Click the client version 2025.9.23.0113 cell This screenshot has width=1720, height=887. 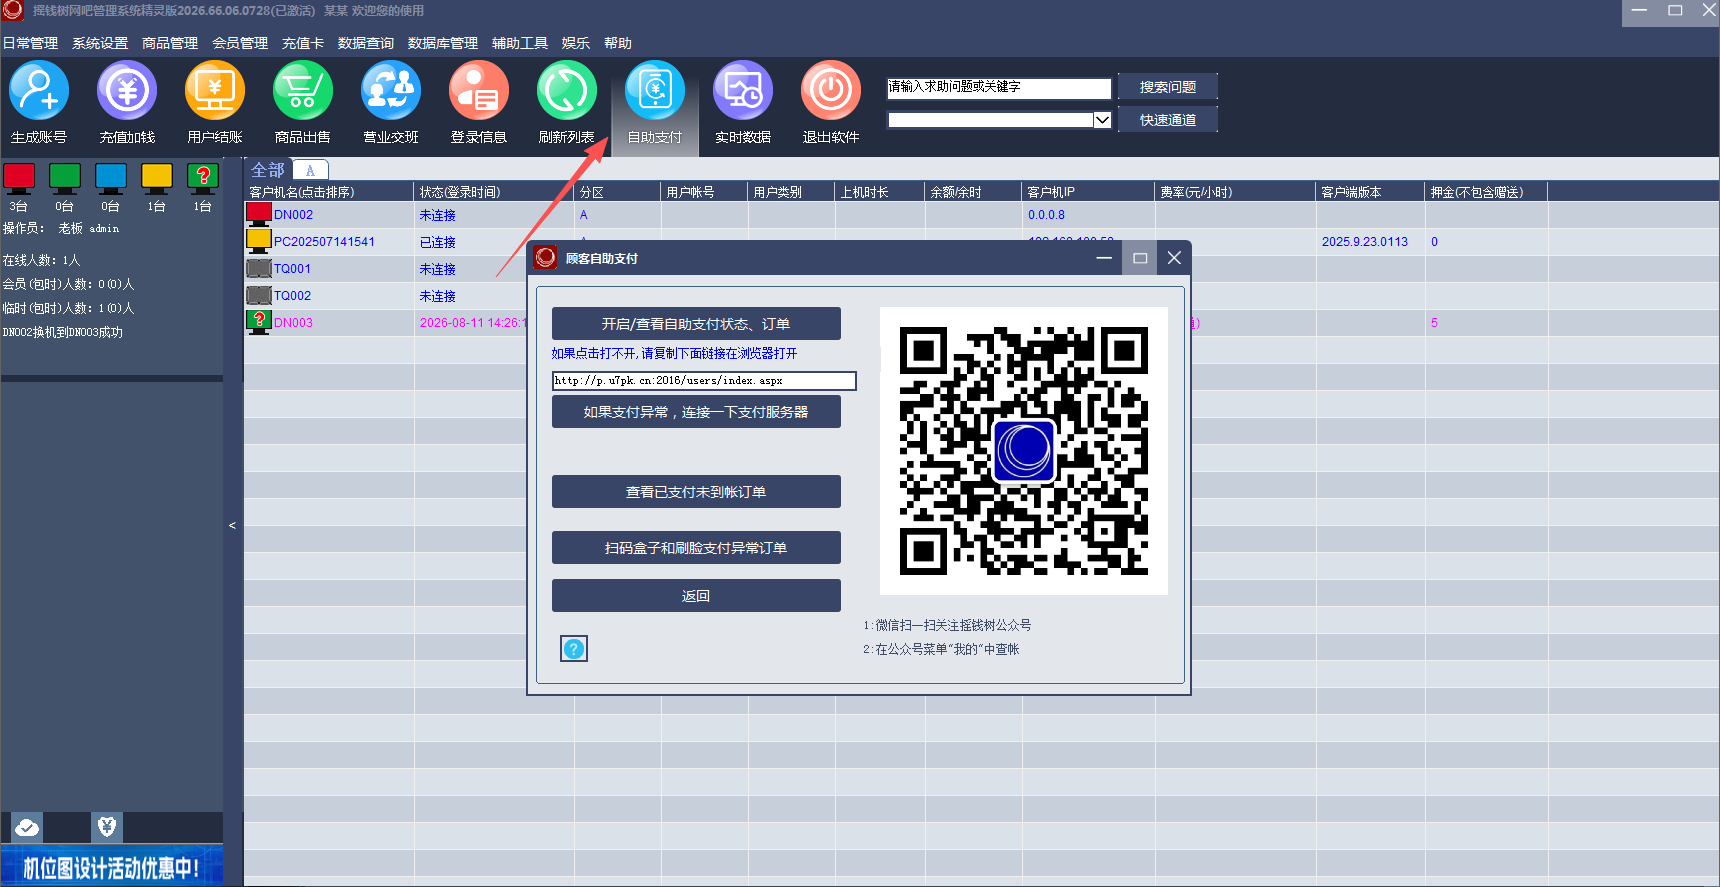click(1364, 242)
